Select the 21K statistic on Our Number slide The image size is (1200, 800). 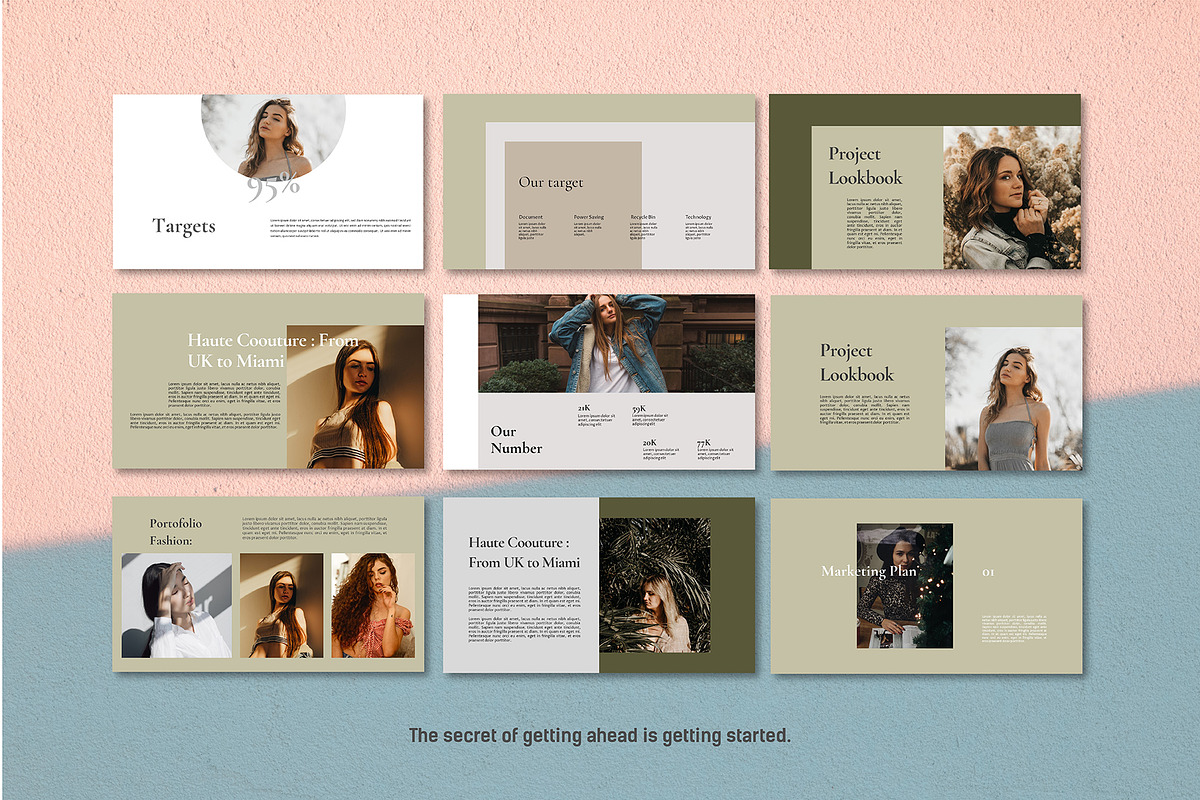(583, 410)
